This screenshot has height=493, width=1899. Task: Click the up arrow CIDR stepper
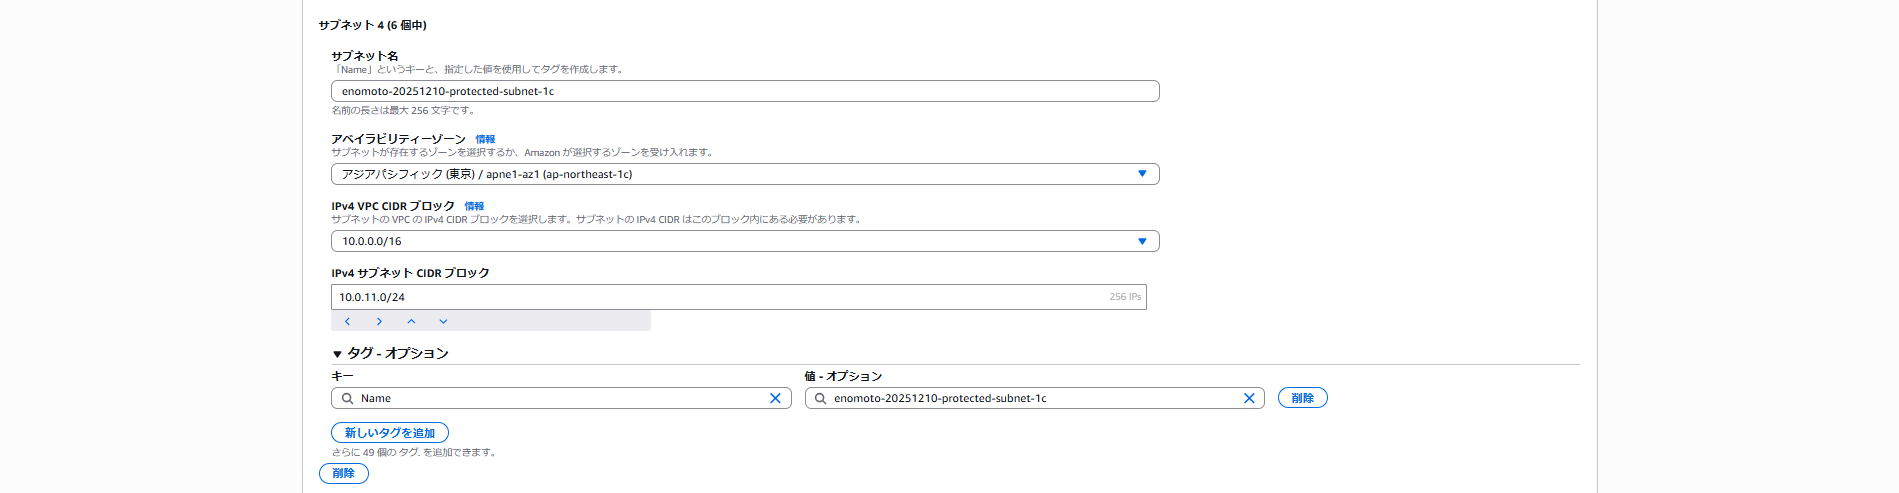[411, 321]
